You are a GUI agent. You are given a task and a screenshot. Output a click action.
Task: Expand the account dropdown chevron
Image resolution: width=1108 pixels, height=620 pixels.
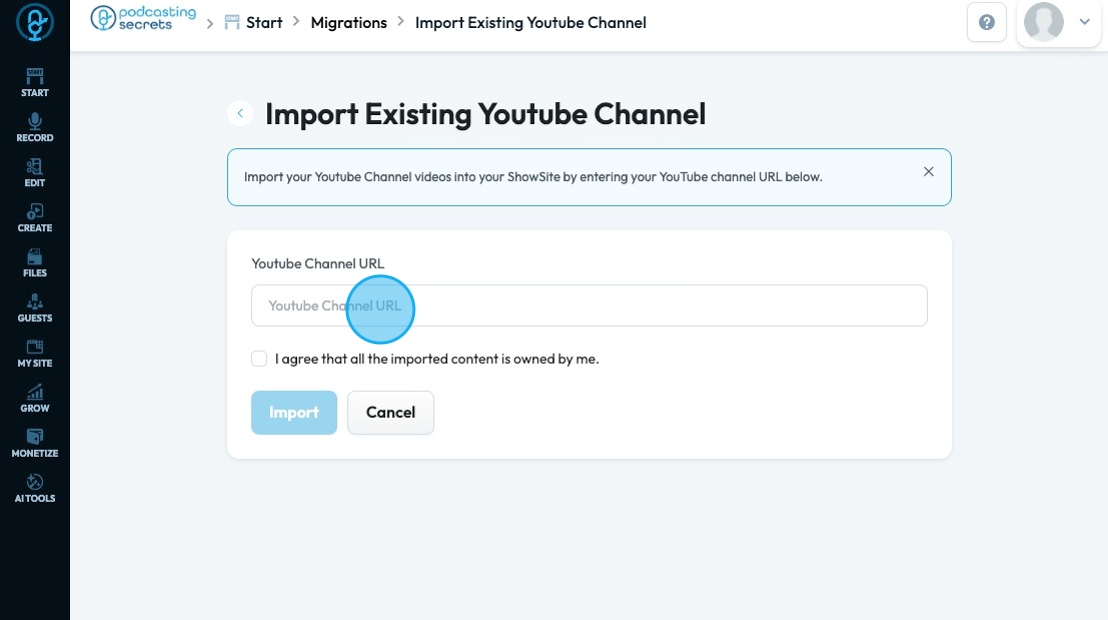[1085, 22]
